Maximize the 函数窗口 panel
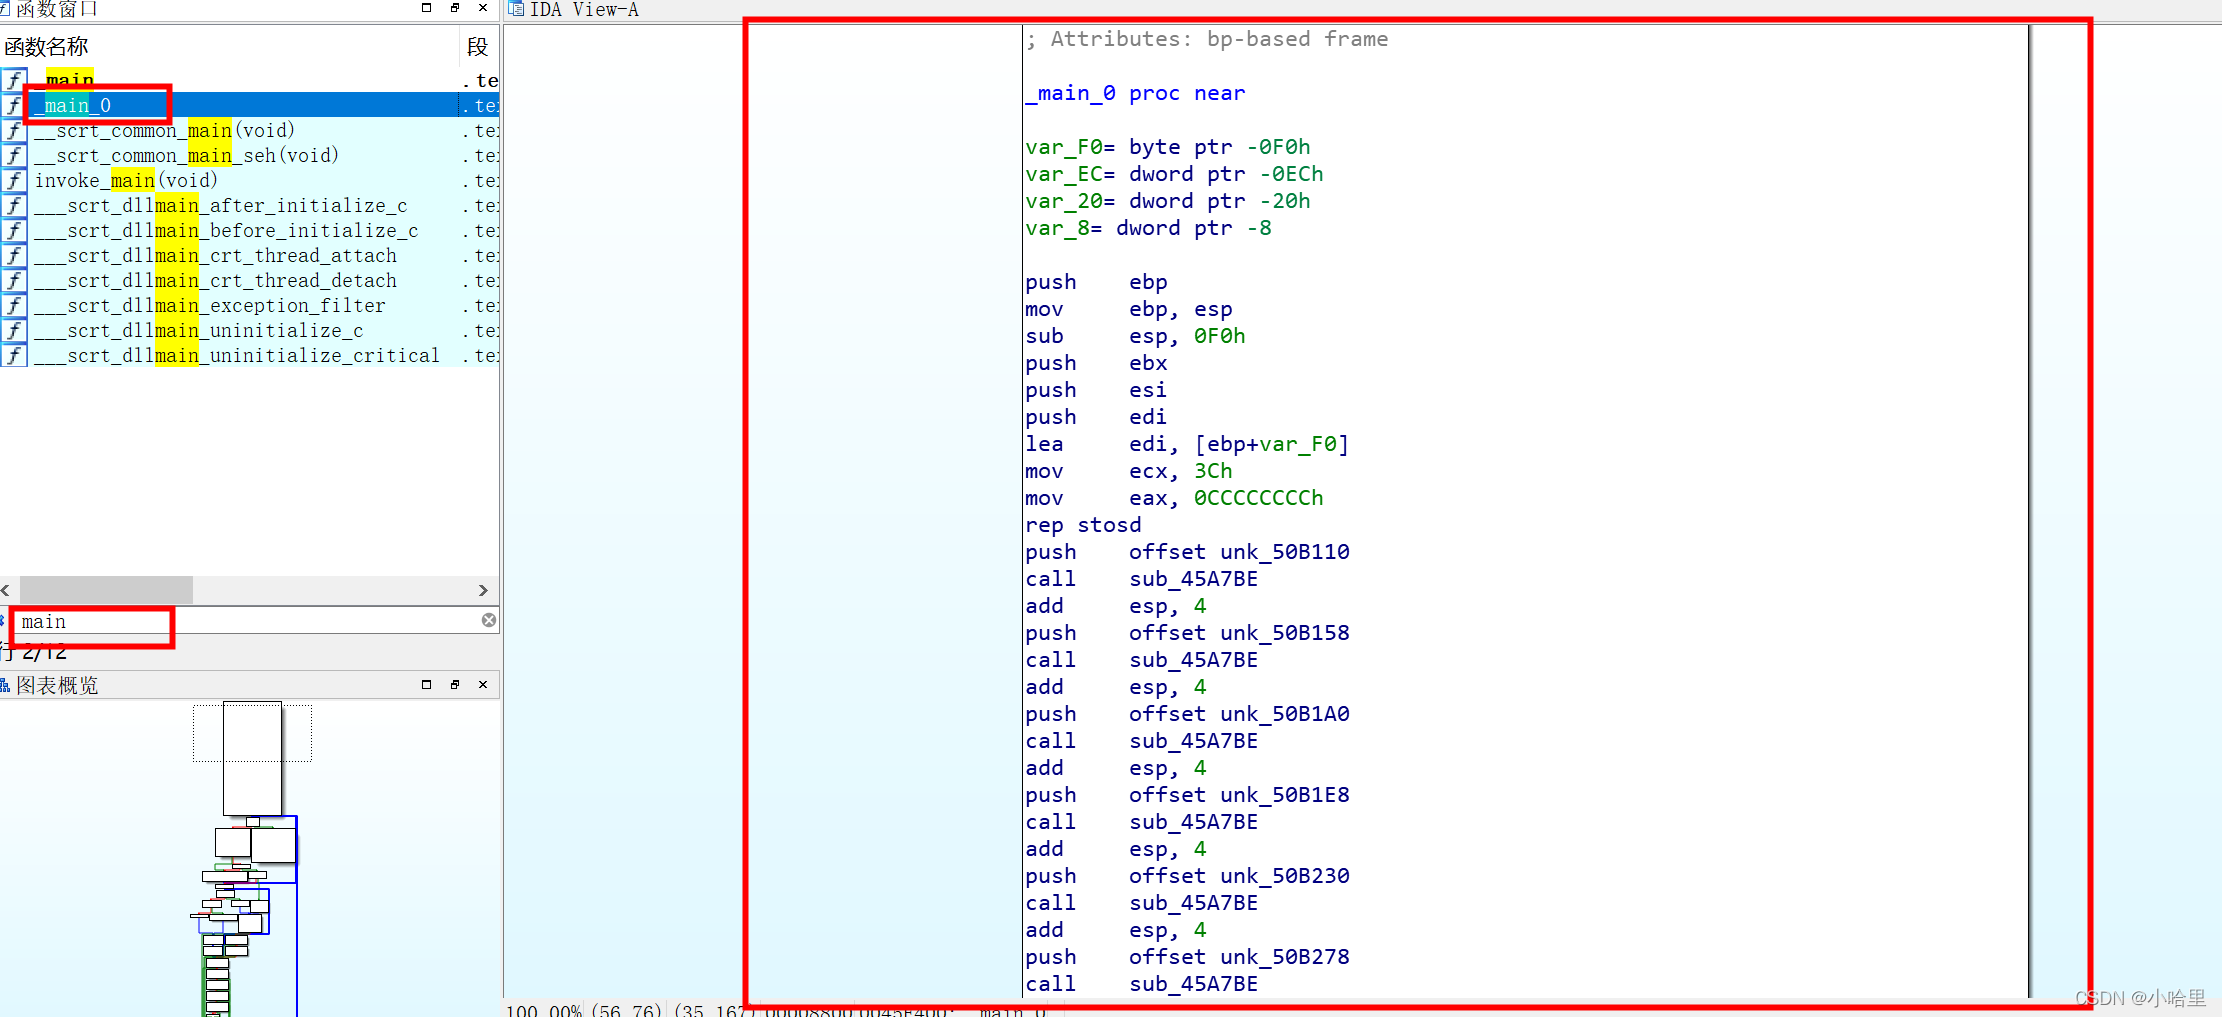Screen dimensions: 2222x1017 [x=427, y=8]
